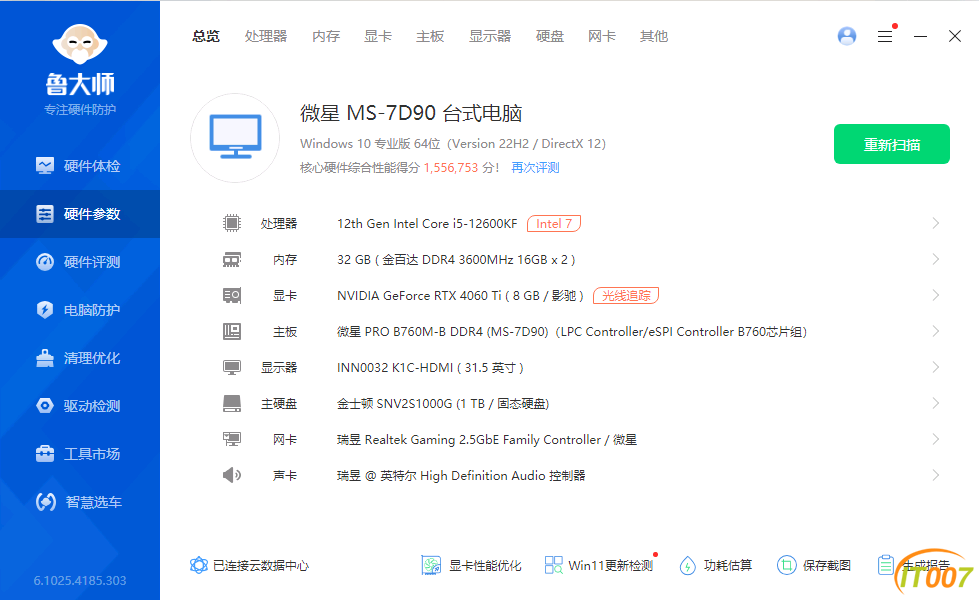
Task: Click 已连接云数据中心 status
Action: [x=249, y=566]
